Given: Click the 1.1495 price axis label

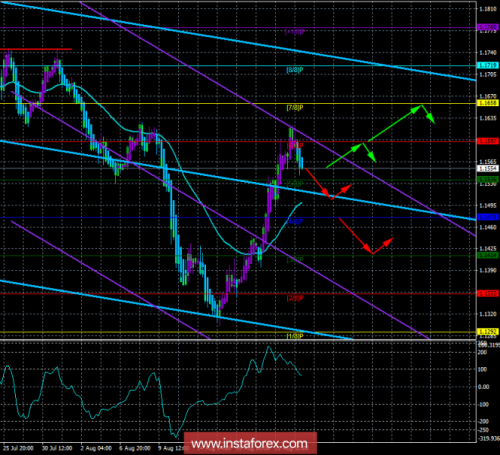Looking at the screenshot, I should (488, 205).
